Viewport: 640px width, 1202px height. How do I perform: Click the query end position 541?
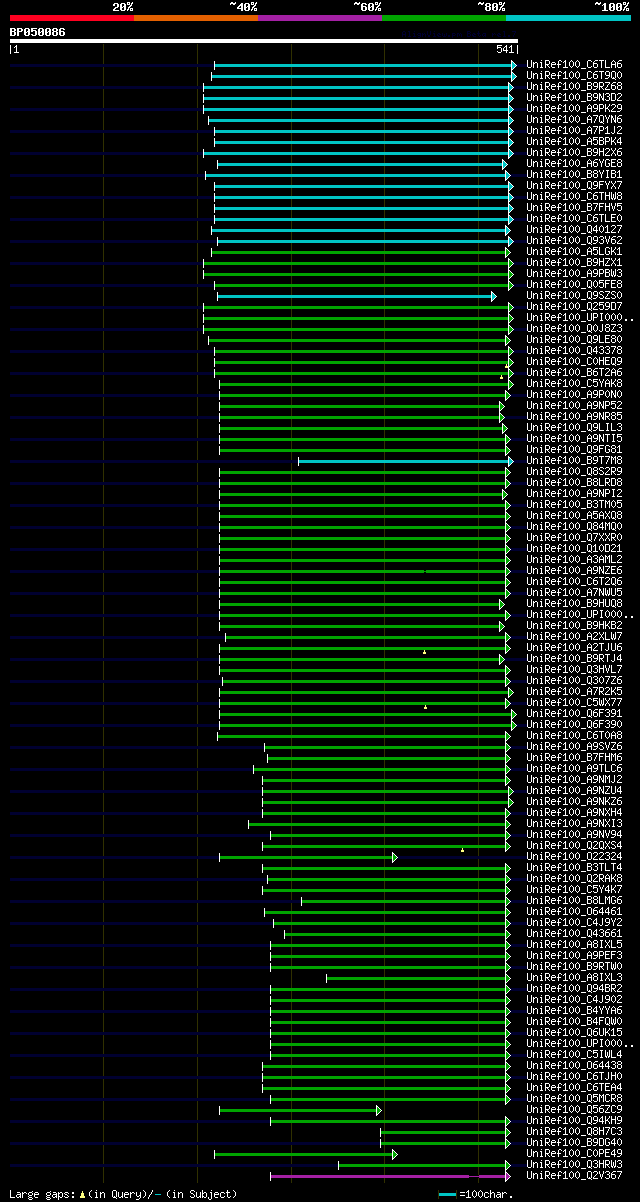pos(505,49)
